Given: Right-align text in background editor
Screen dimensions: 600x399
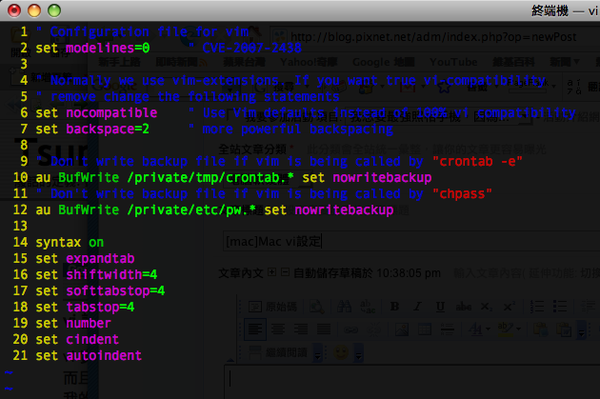Looking at the screenshot, I should [x=301, y=329].
